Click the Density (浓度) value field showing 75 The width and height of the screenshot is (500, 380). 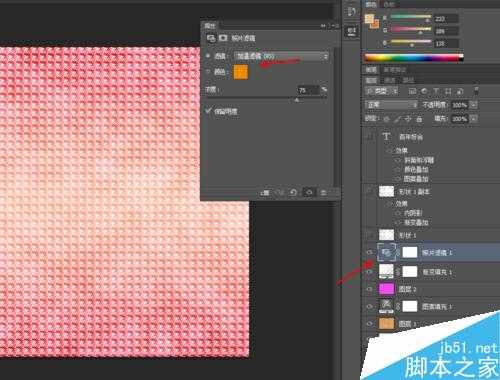308,90
